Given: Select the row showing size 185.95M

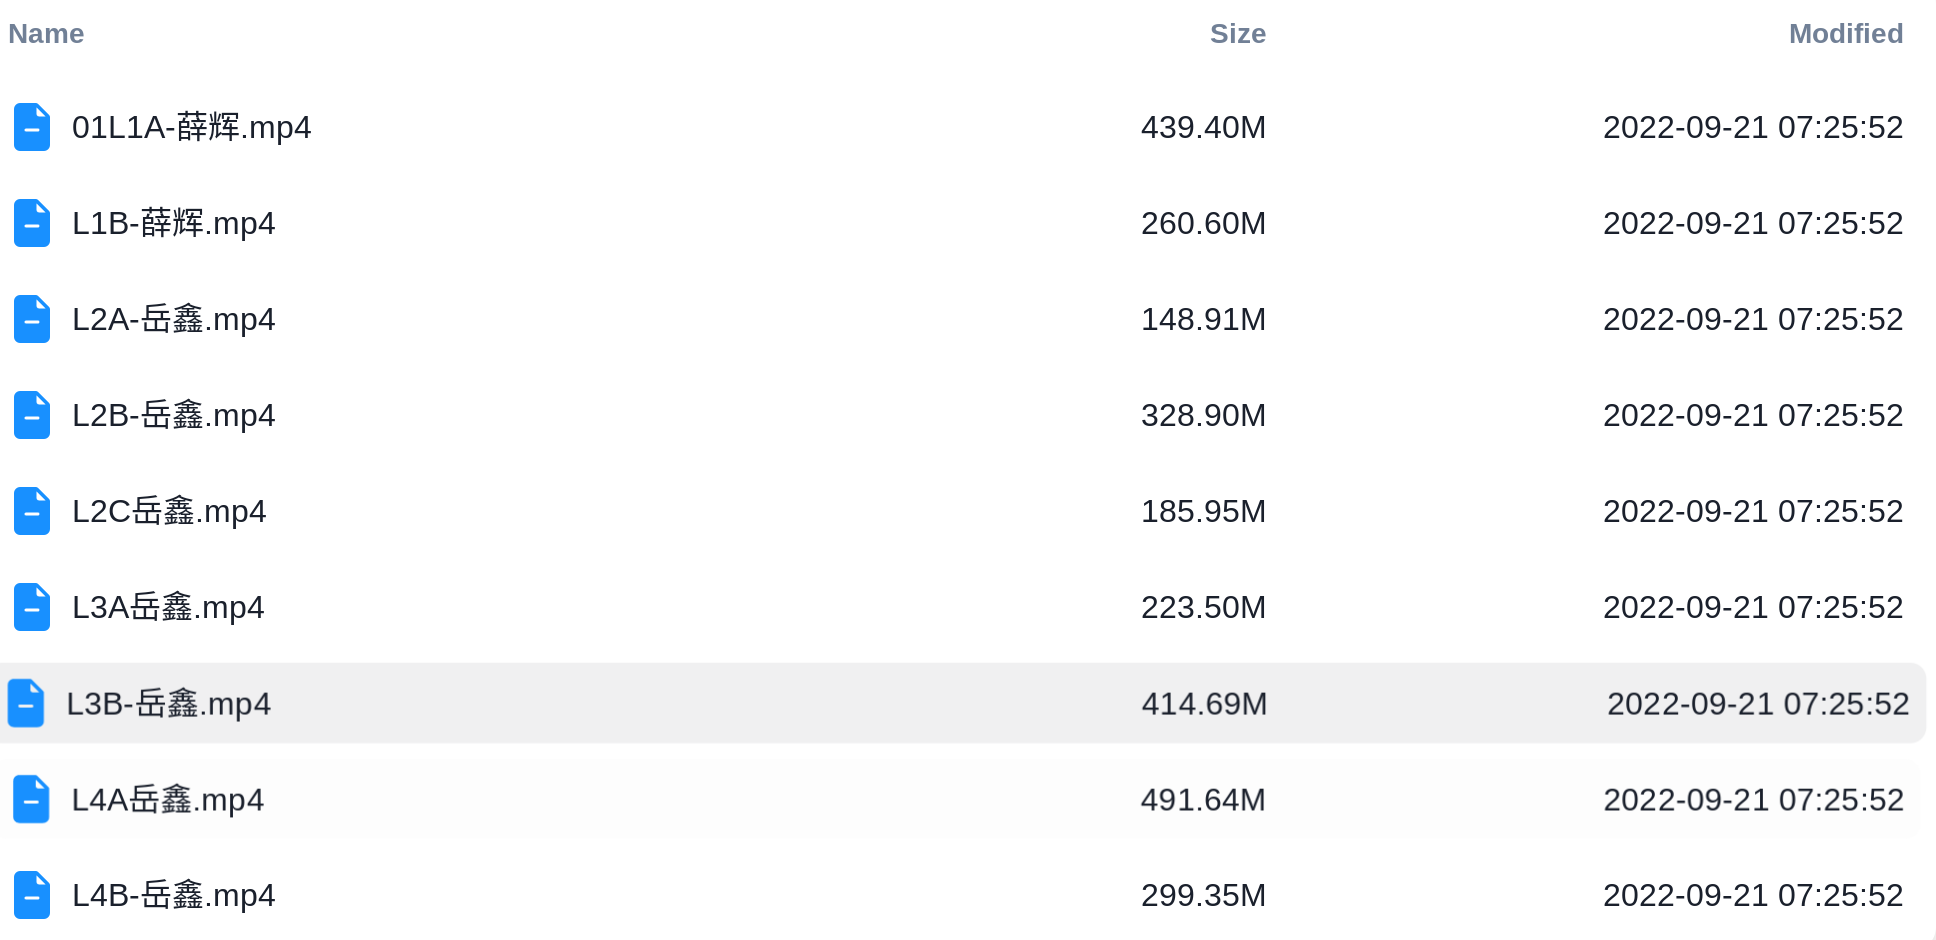Looking at the screenshot, I should [962, 511].
